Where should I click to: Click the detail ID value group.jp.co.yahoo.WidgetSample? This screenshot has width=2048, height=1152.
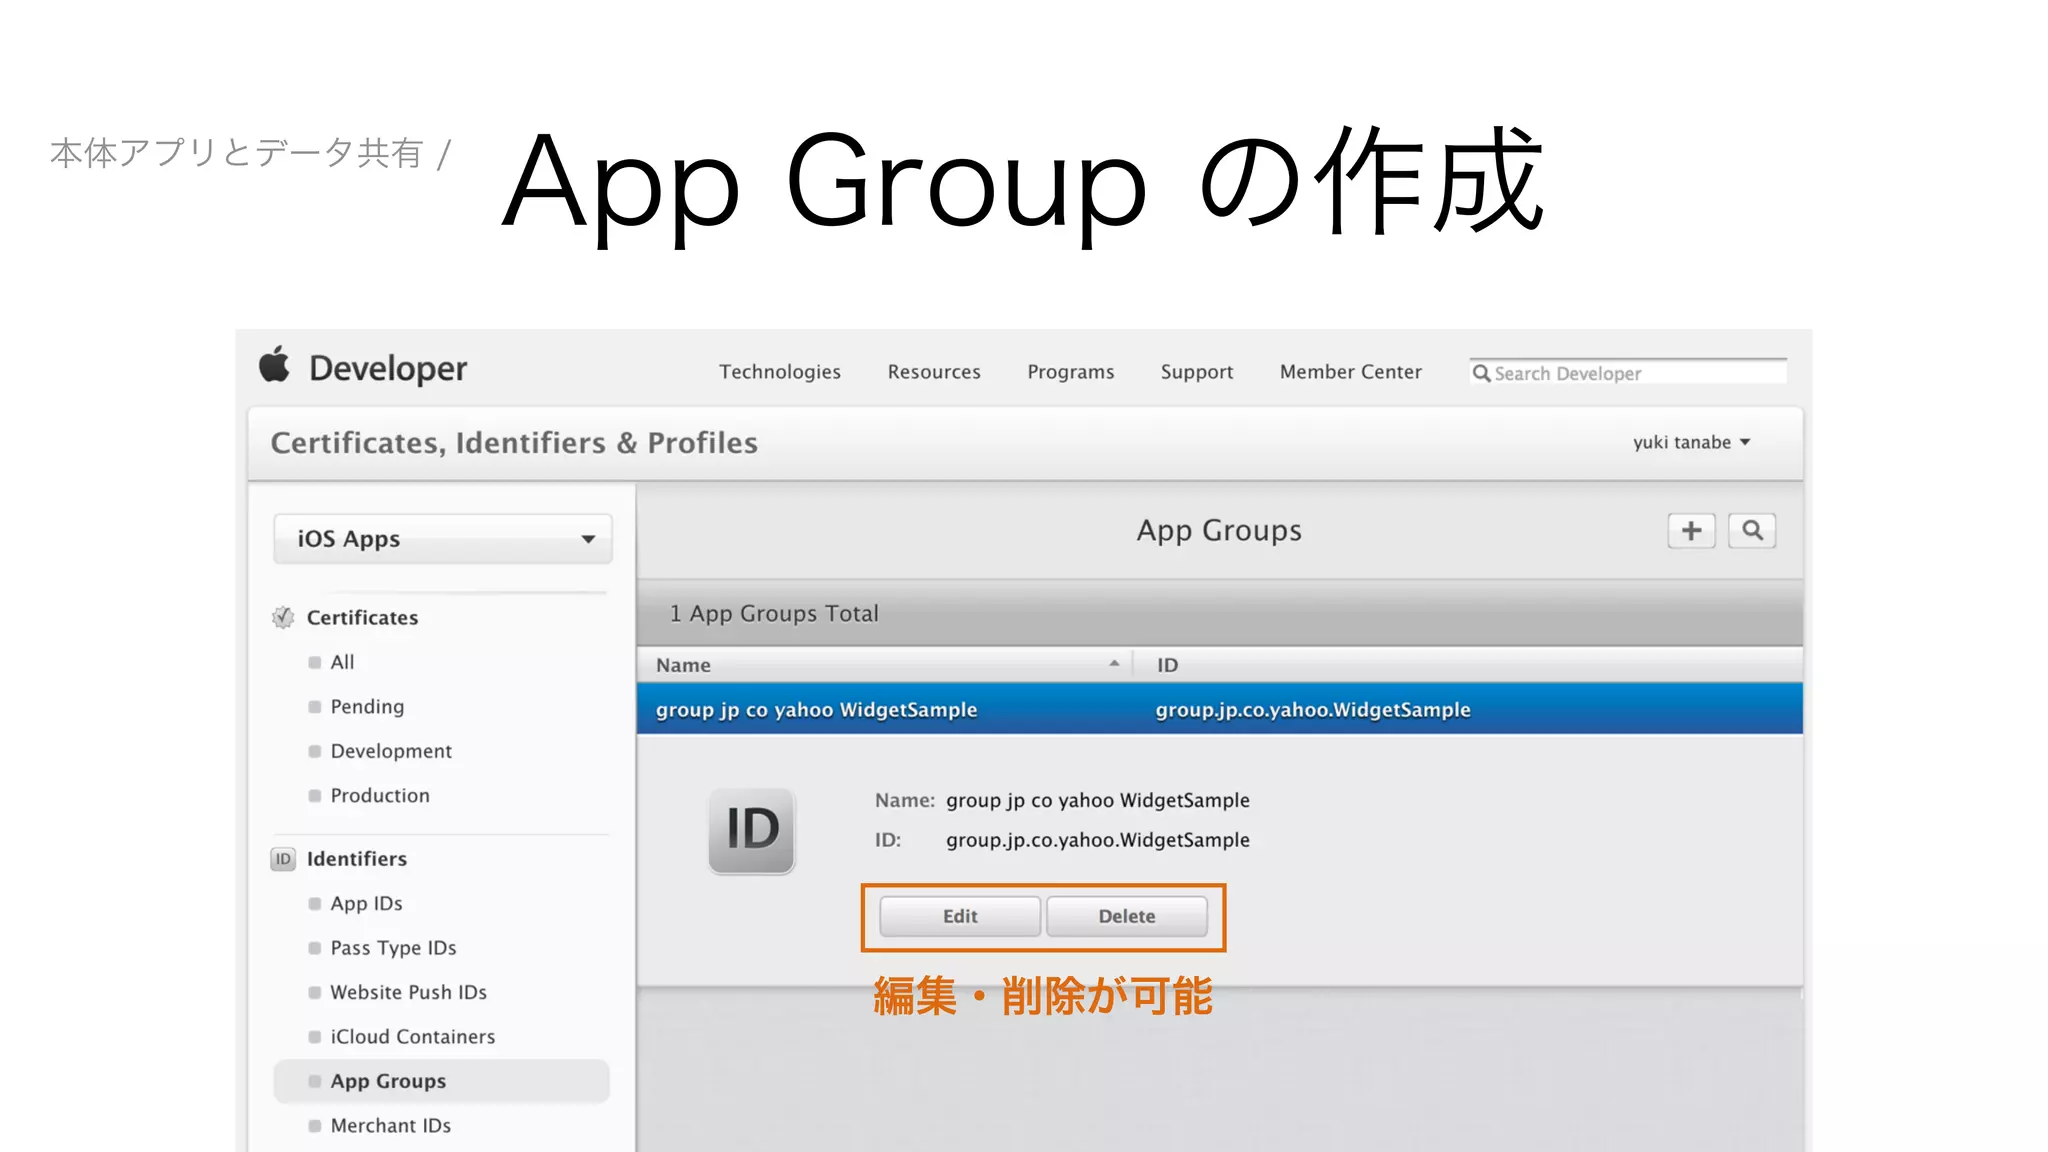tap(1098, 840)
